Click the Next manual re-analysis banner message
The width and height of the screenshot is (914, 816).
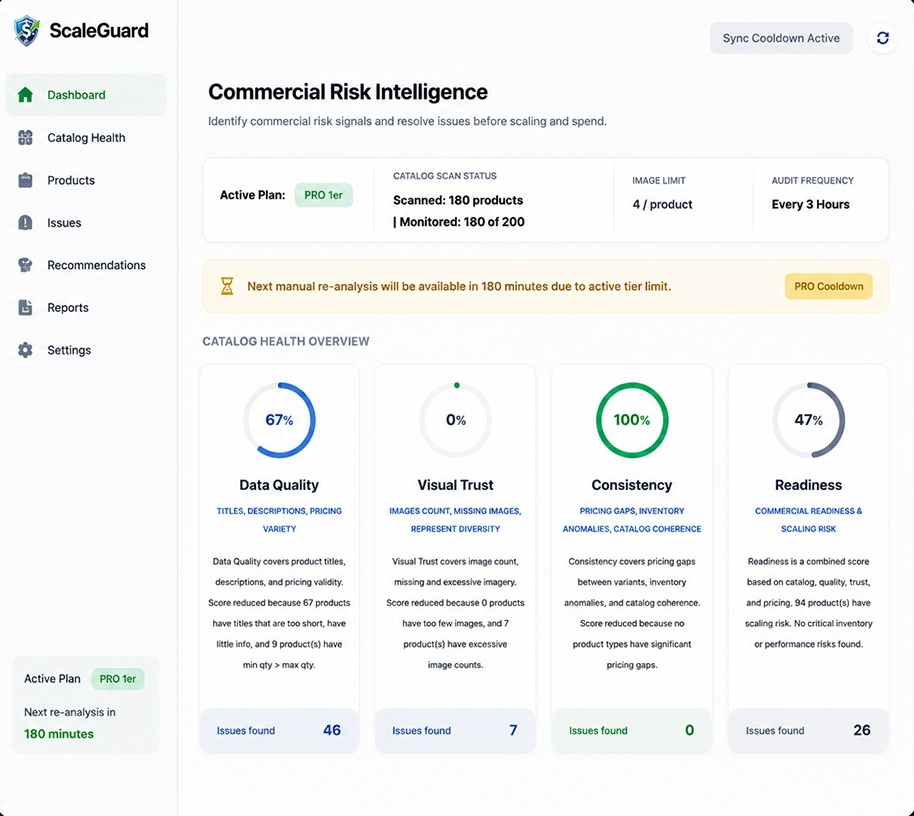459,286
